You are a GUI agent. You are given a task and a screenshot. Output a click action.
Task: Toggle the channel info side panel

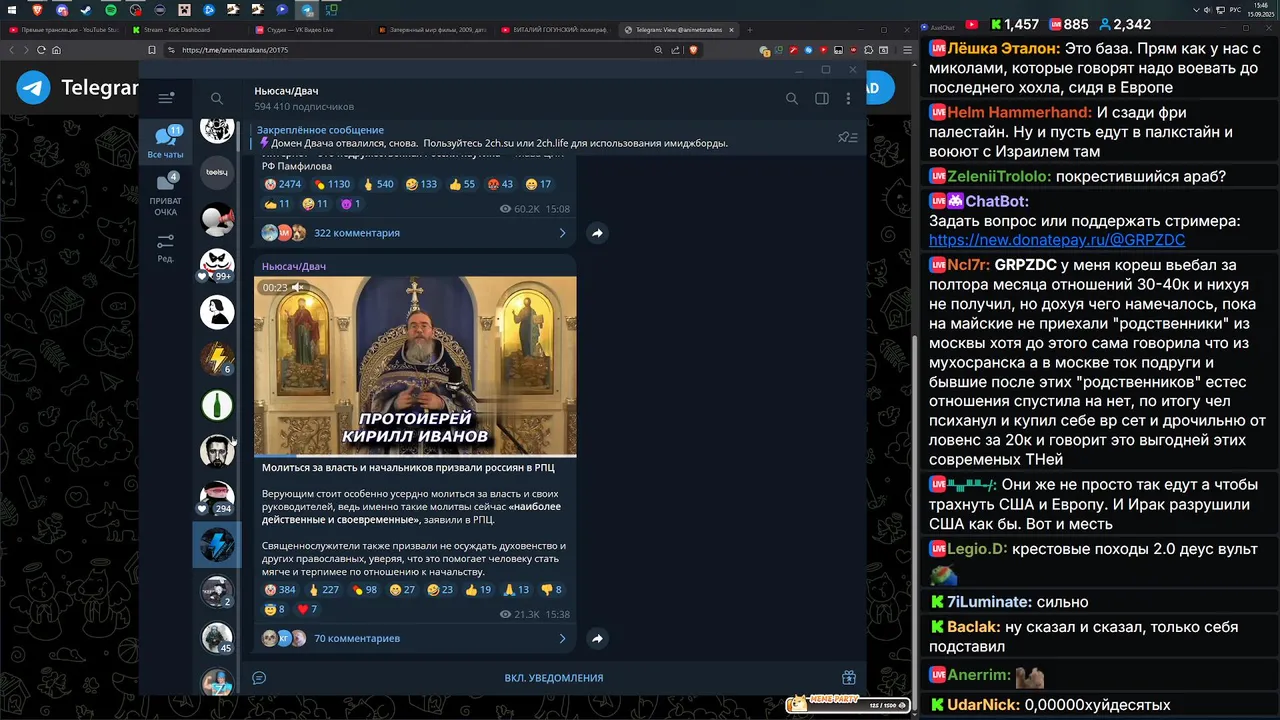821,98
